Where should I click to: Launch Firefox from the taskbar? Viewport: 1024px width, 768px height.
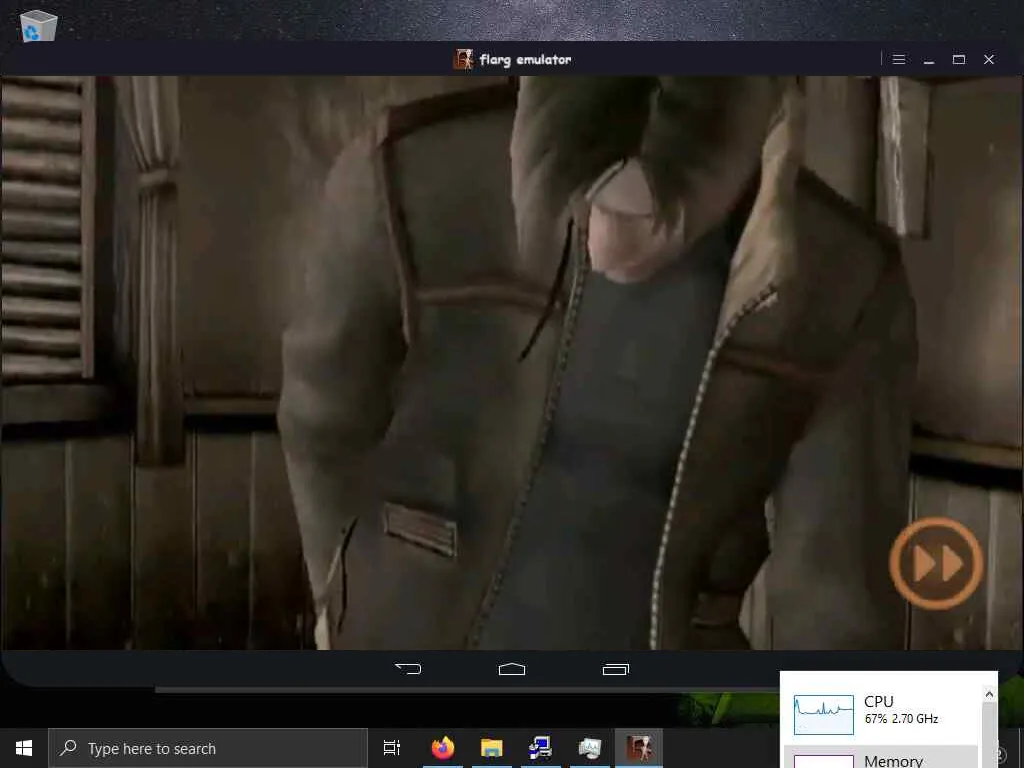[443, 748]
